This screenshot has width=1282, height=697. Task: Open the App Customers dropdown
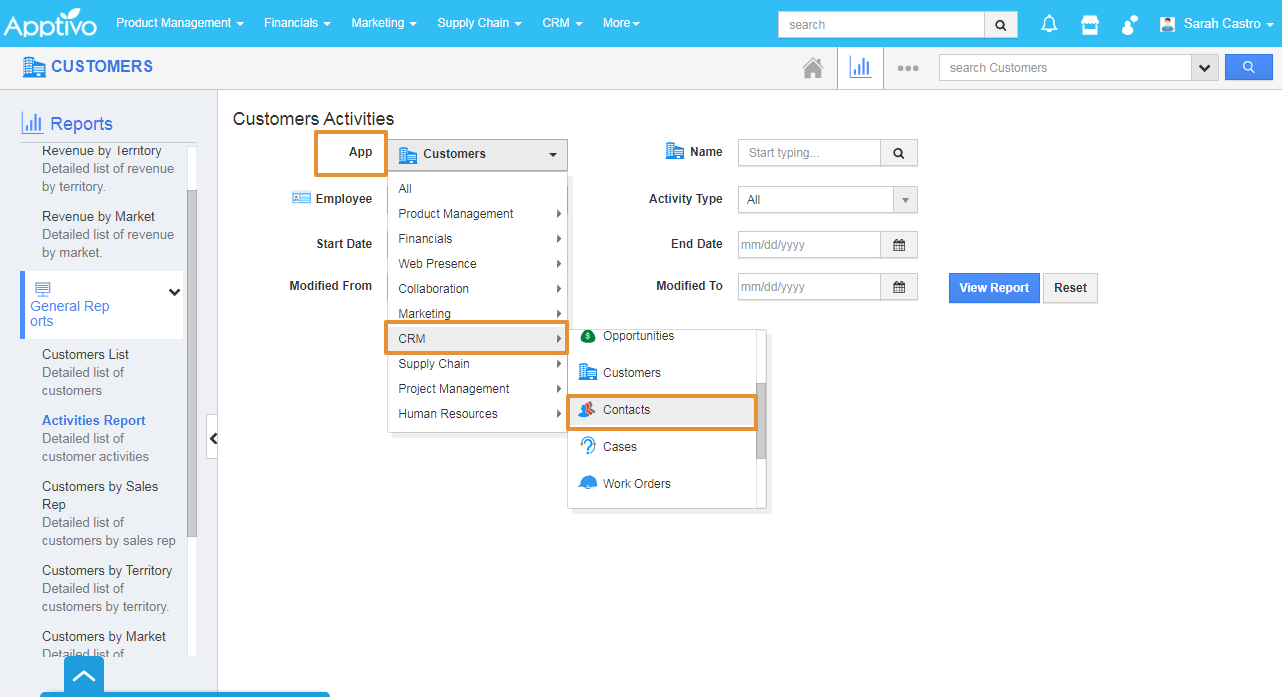coord(477,154)
